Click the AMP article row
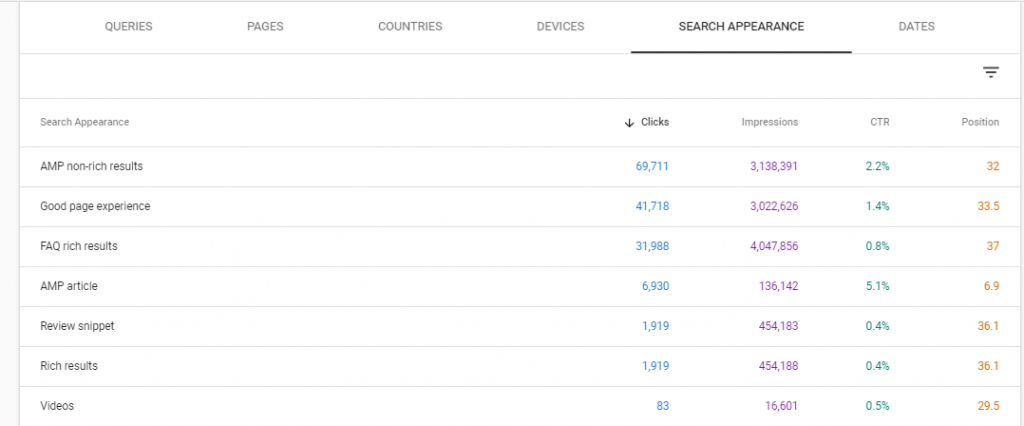This screenshot has width=1024, height=426. point(521,286)
